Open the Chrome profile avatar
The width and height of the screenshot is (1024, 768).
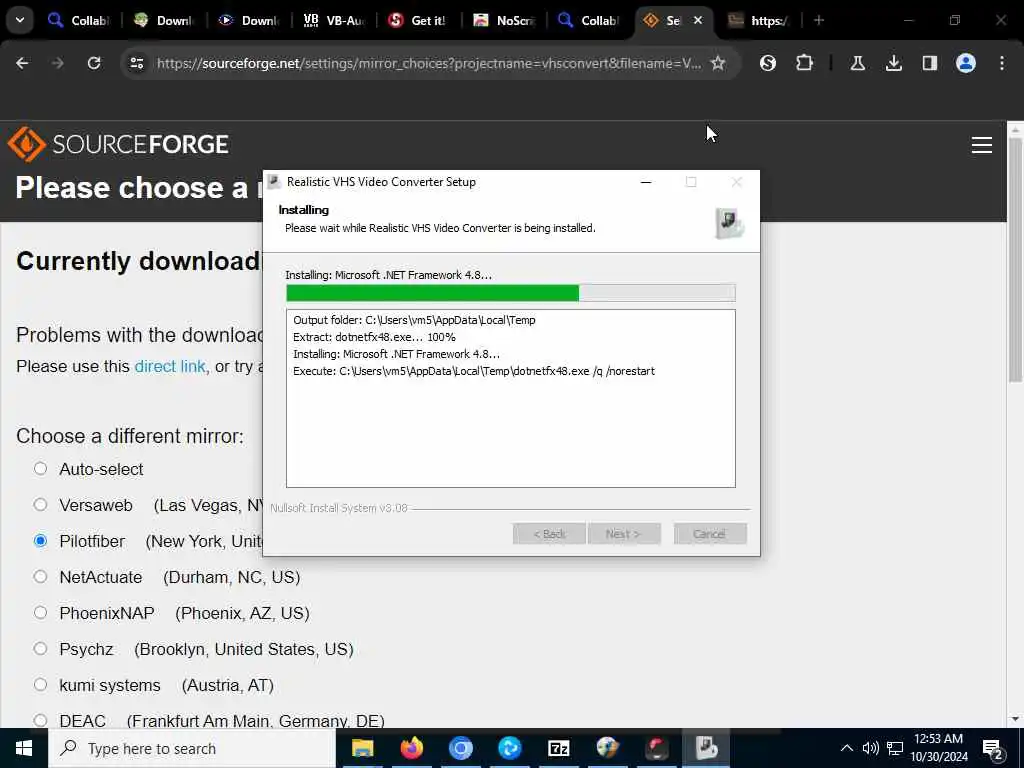tap(965, 63)
